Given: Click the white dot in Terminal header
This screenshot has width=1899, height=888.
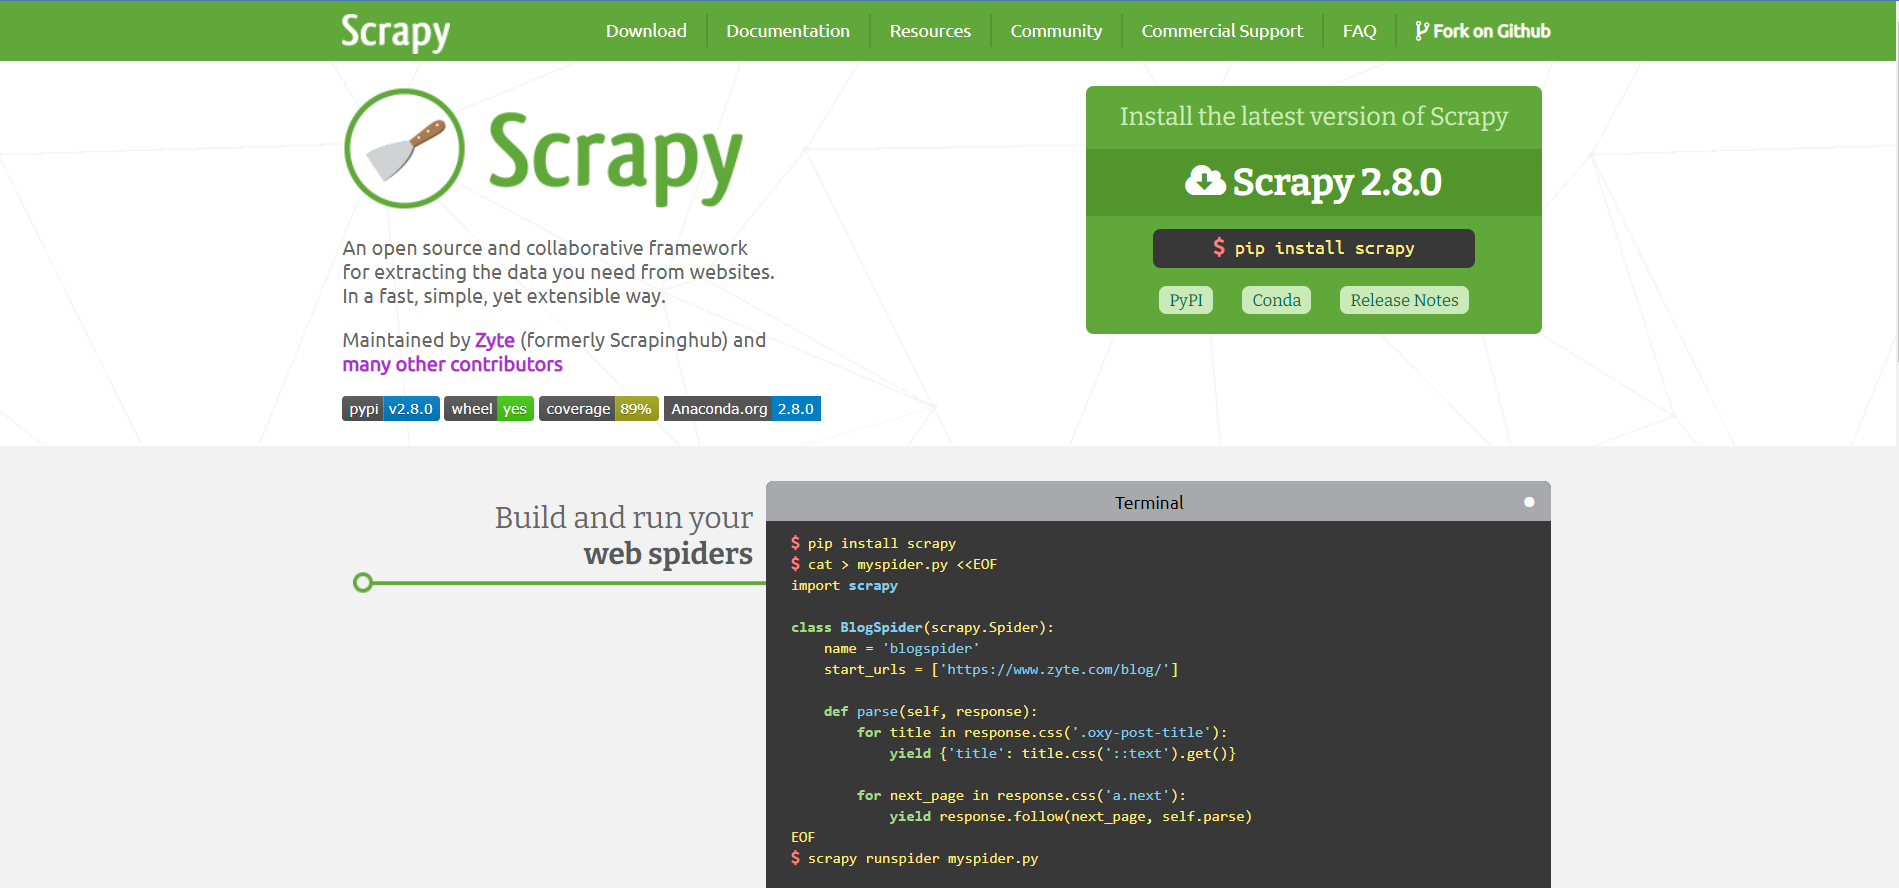Looking at the screenshot, I should tap(1528, 502).
